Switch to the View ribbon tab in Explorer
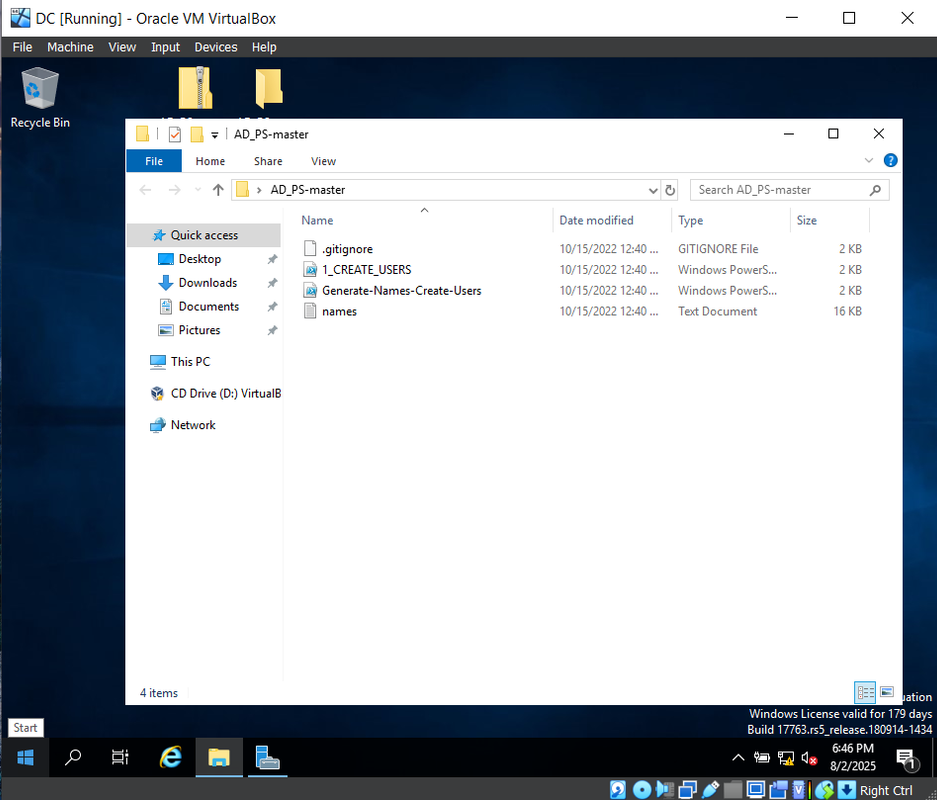The width and height of the screenshot is (937, 800). [x=323, y=161]
